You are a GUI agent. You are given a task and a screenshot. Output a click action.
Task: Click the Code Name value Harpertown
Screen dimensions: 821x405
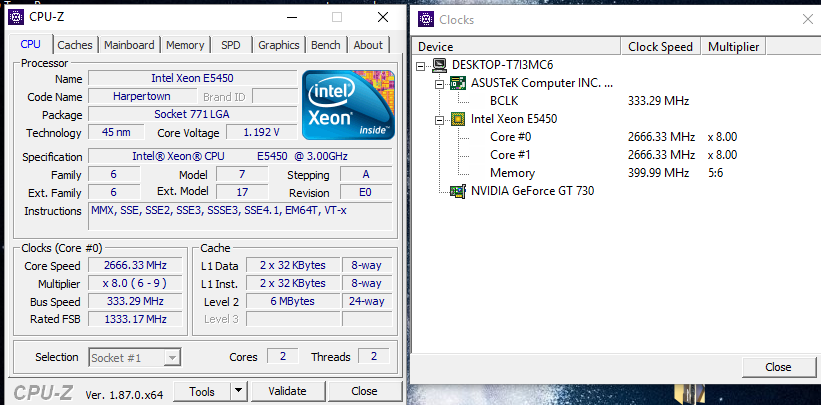[141, 96]
